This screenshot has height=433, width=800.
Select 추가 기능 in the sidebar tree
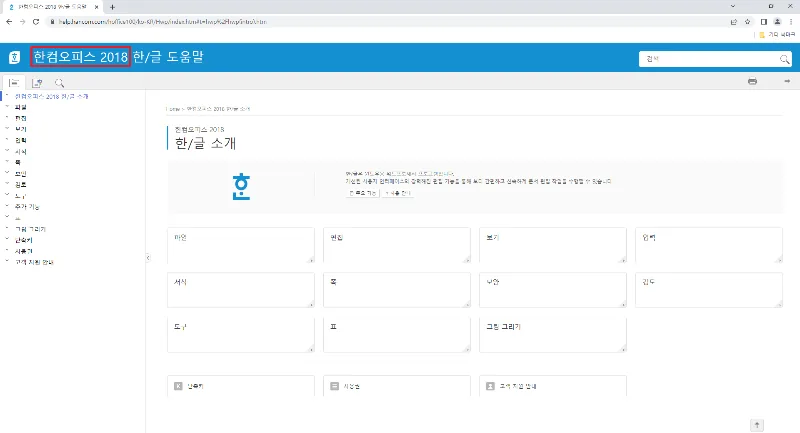pyautogui.click(x=27, y=207)
